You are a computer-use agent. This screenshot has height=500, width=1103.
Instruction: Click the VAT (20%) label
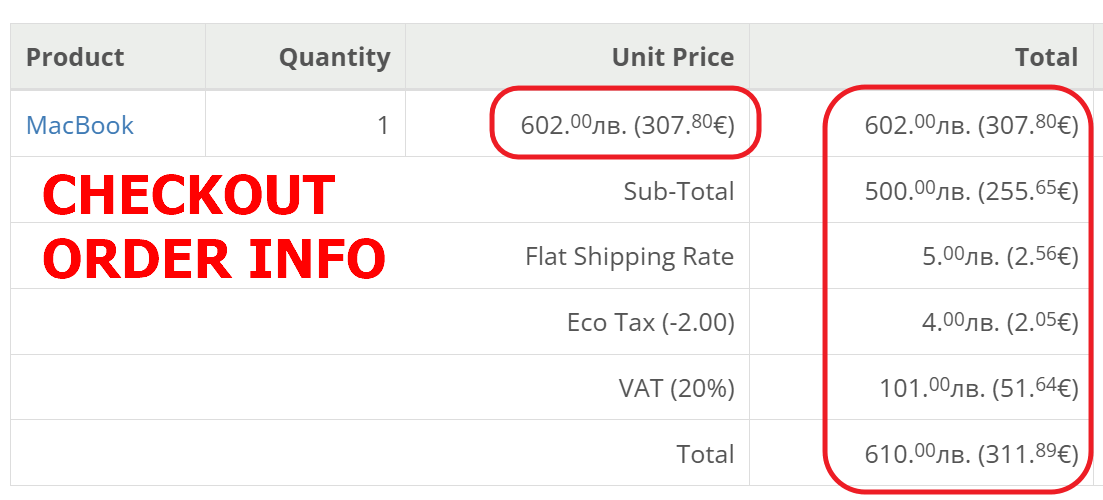676,388
